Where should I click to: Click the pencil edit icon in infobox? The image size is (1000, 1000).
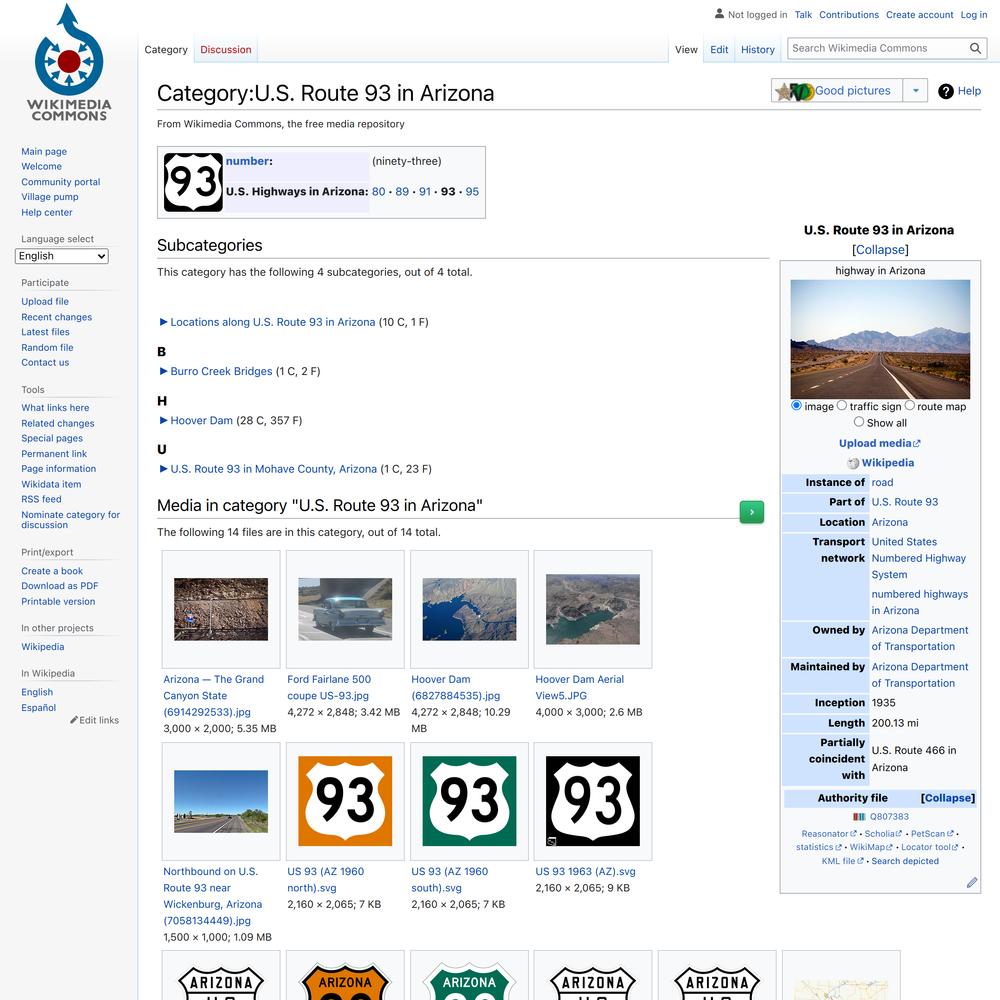coord(971,883)
